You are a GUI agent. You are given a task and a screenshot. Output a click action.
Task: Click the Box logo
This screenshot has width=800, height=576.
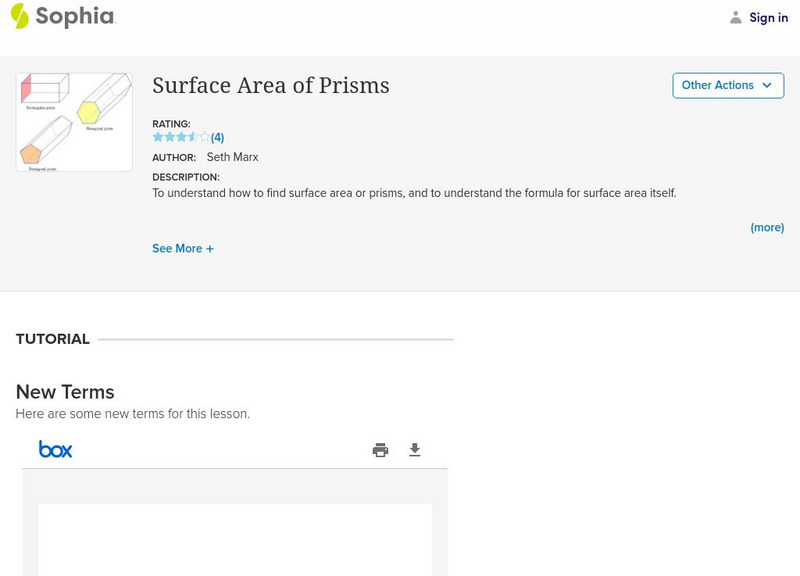pyautogui.click(x=56, y=450)
